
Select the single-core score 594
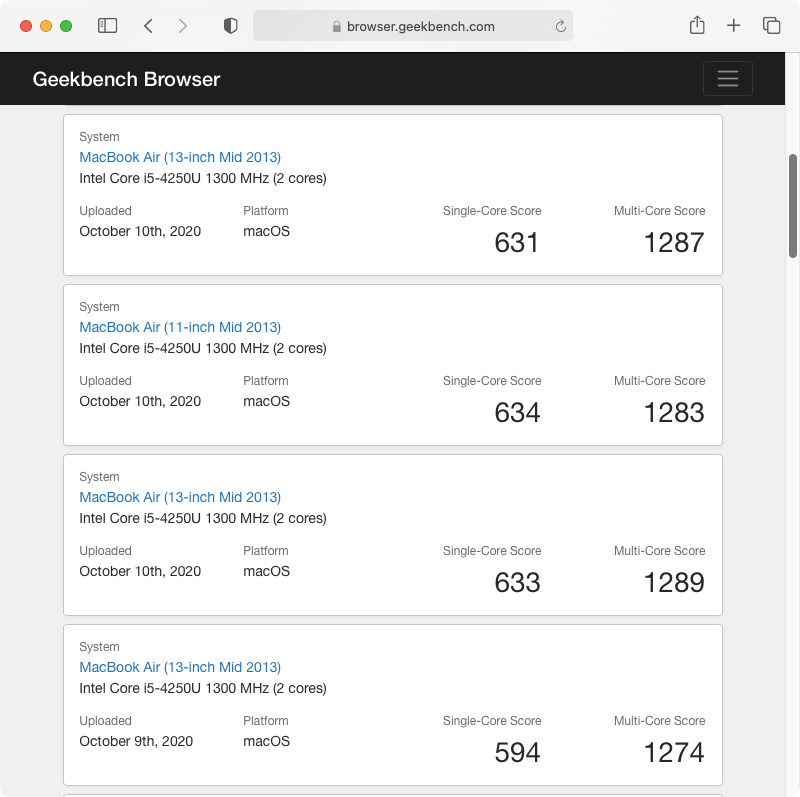pos(517,752)
